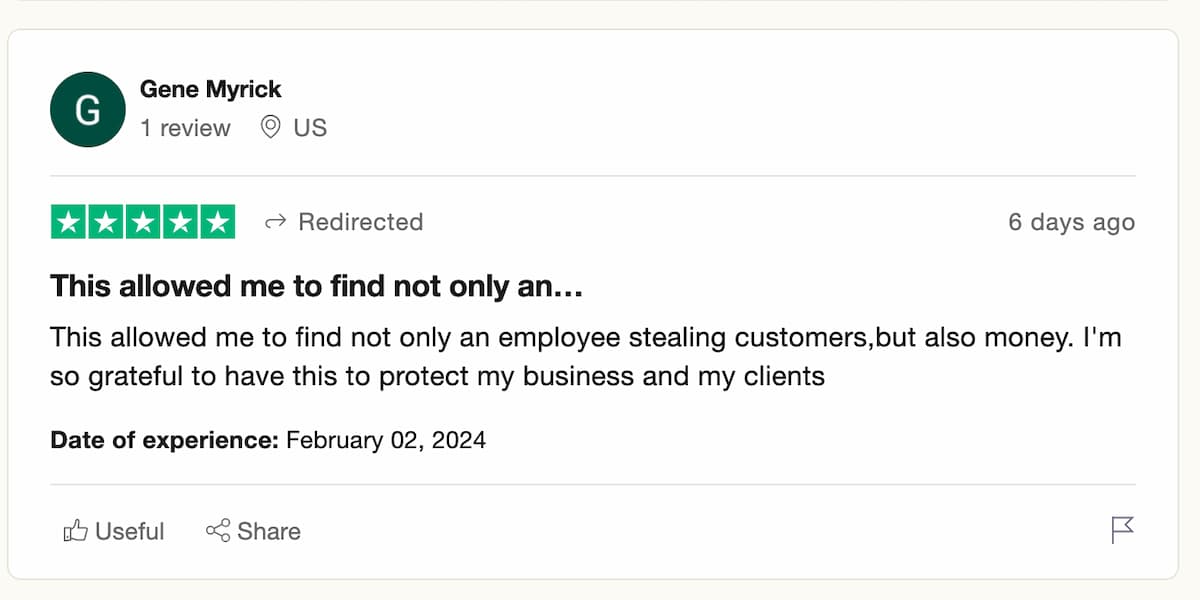Screen dimensions: 1200x600
Task: Click the second green rating star
Action: coord(106,222)
